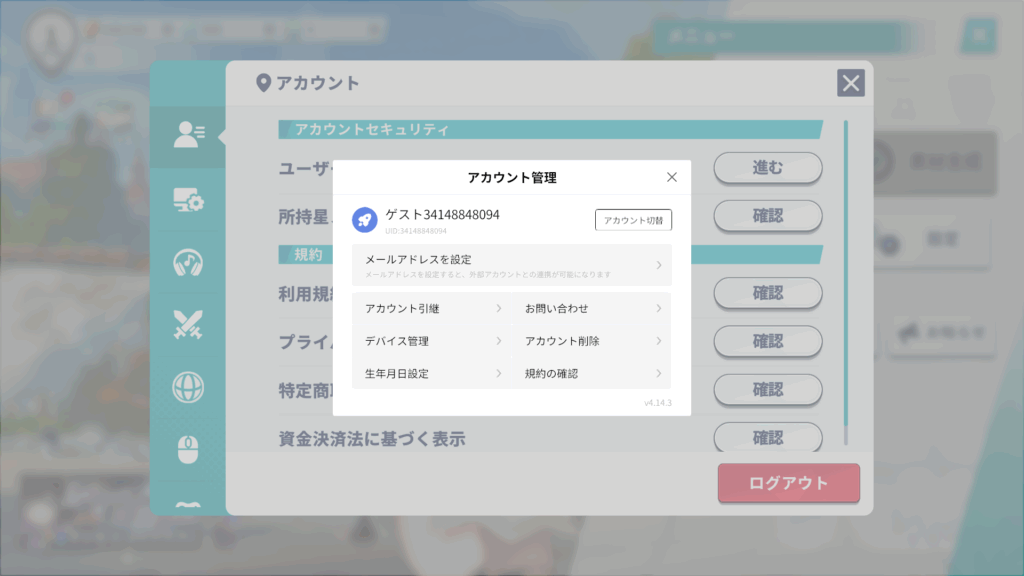Open battle settings crossed-swords icon

[x=188, y=324]
